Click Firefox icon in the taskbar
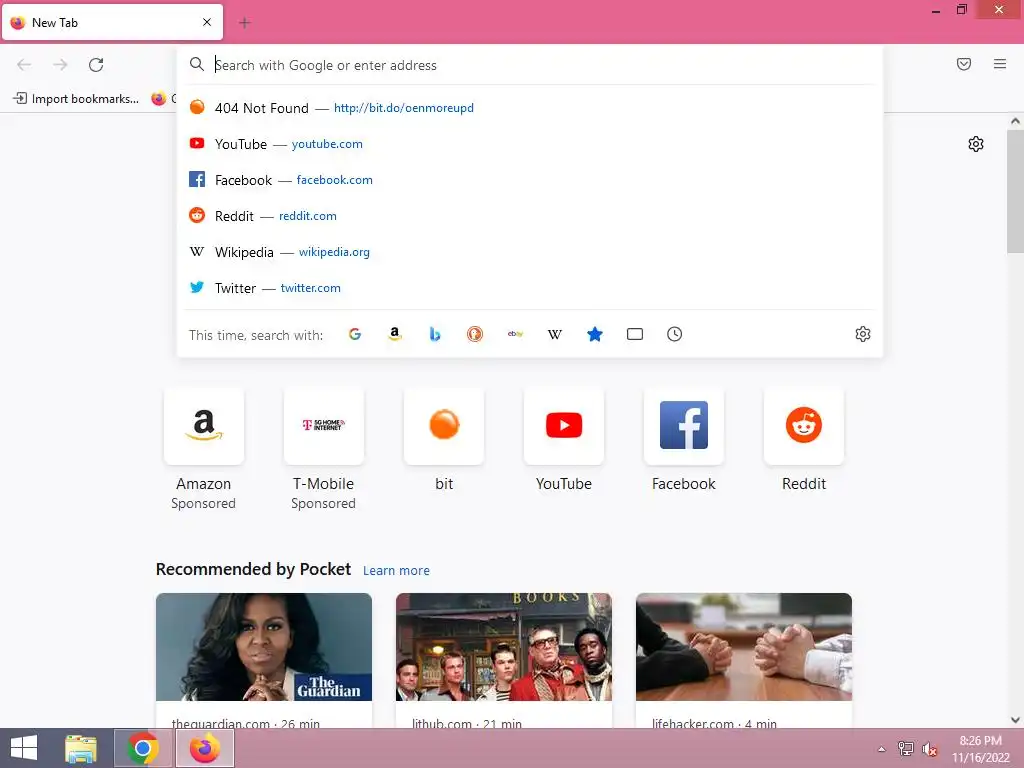Screen dimensions: 1024x768 coord(204,748)
